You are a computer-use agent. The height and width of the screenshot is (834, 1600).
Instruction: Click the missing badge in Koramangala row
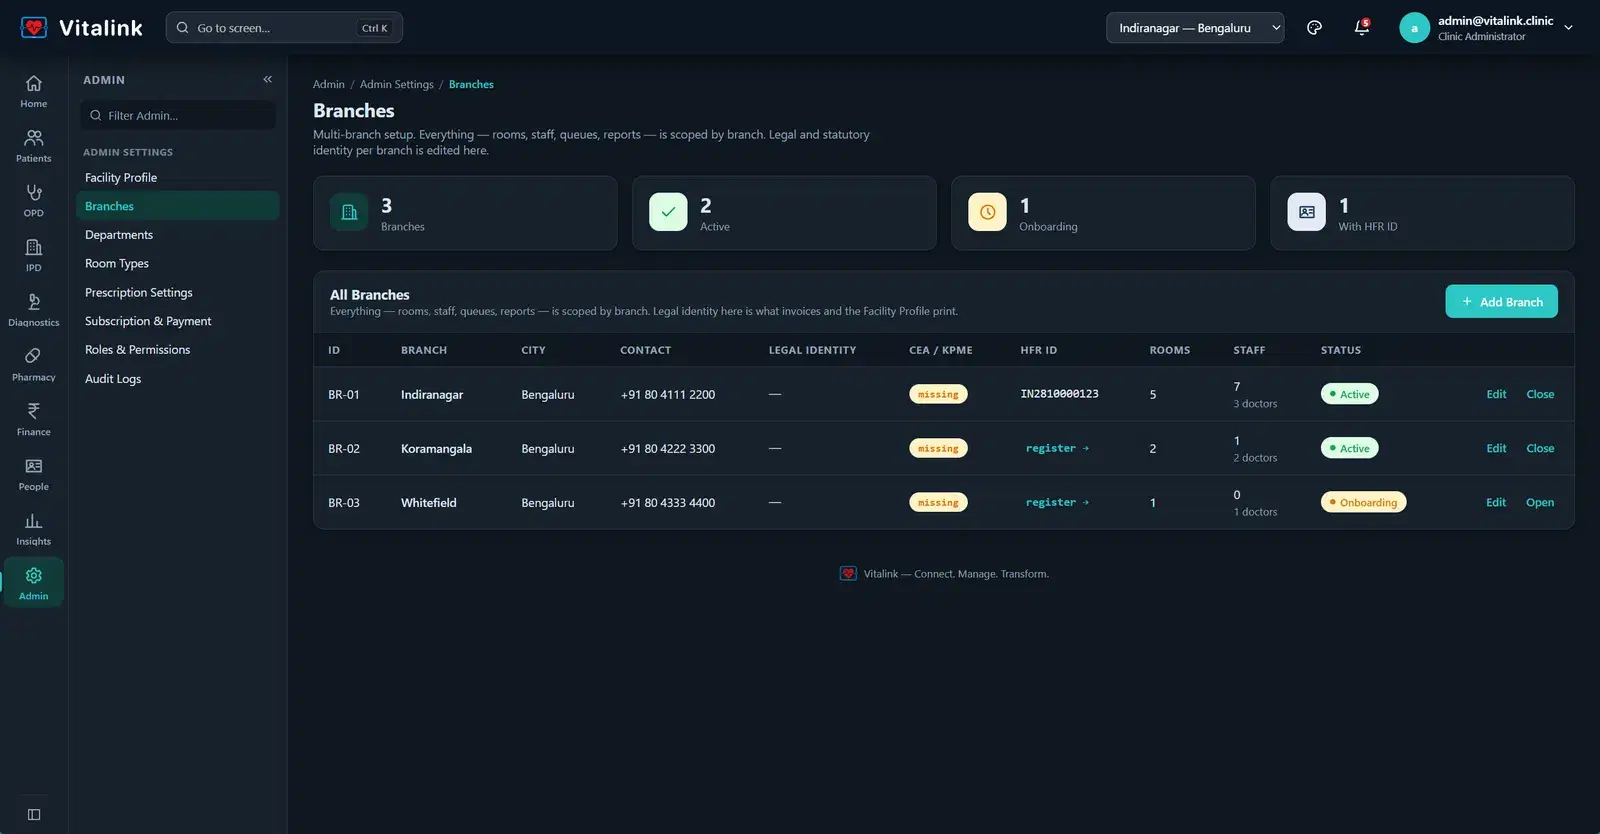tap(938, 448)
